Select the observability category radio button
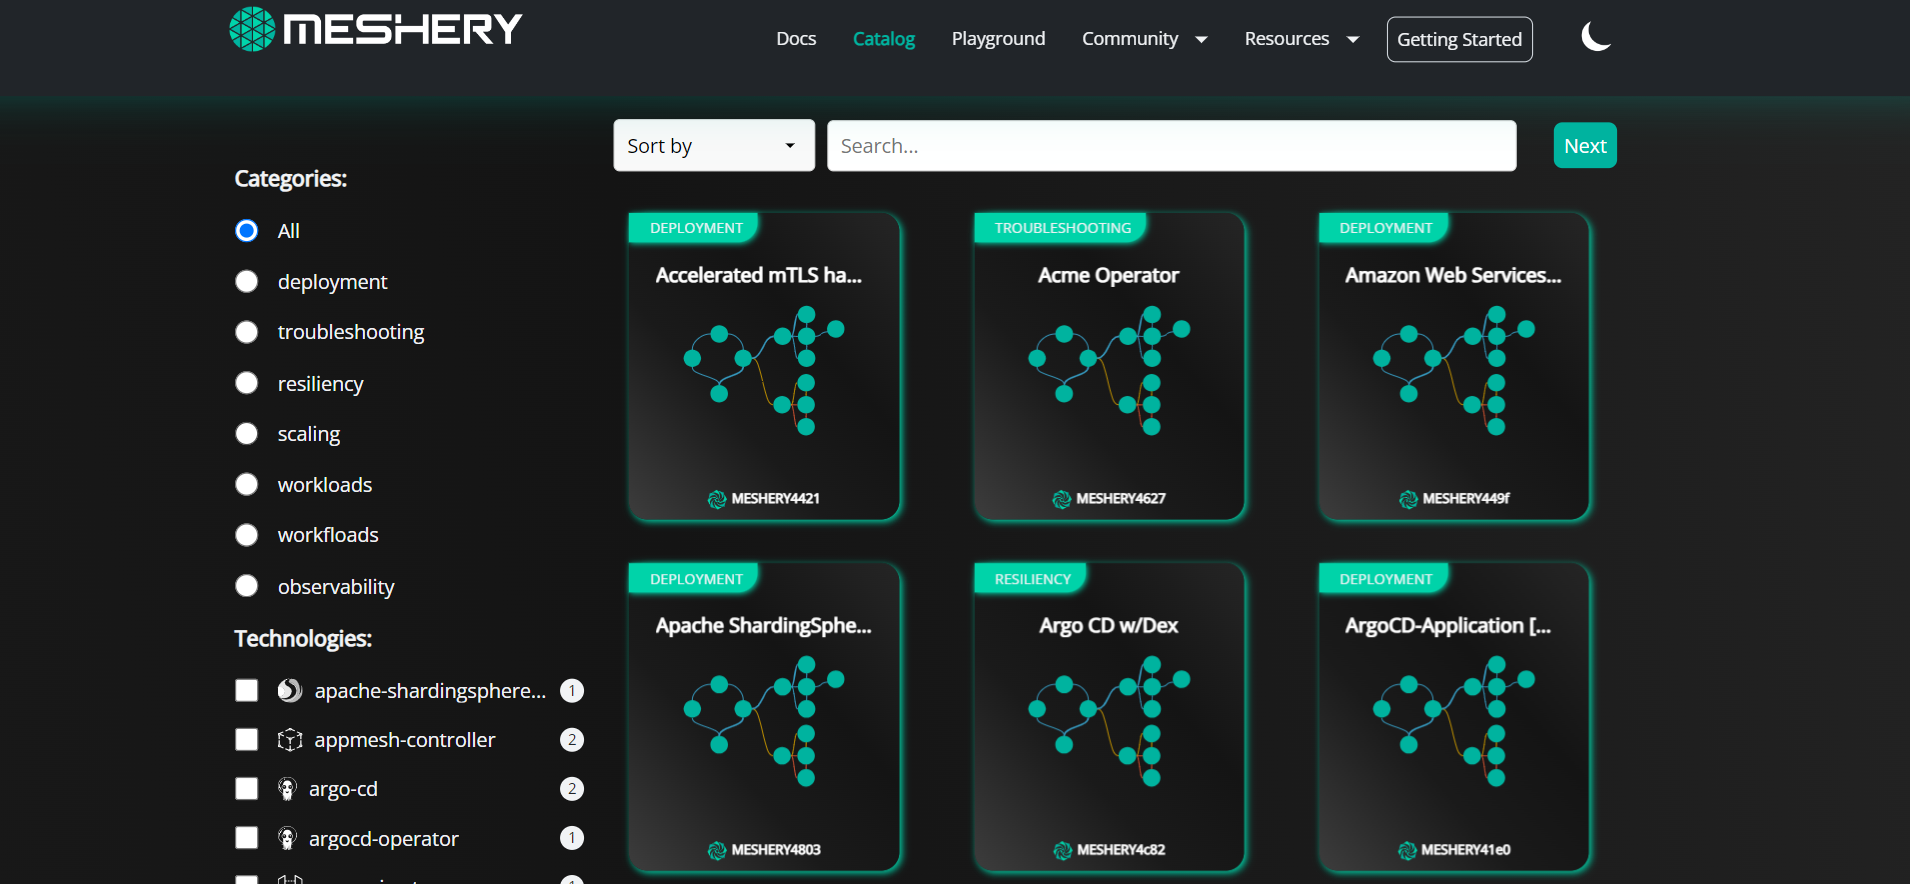1910x884 pixels. point(247,586)
